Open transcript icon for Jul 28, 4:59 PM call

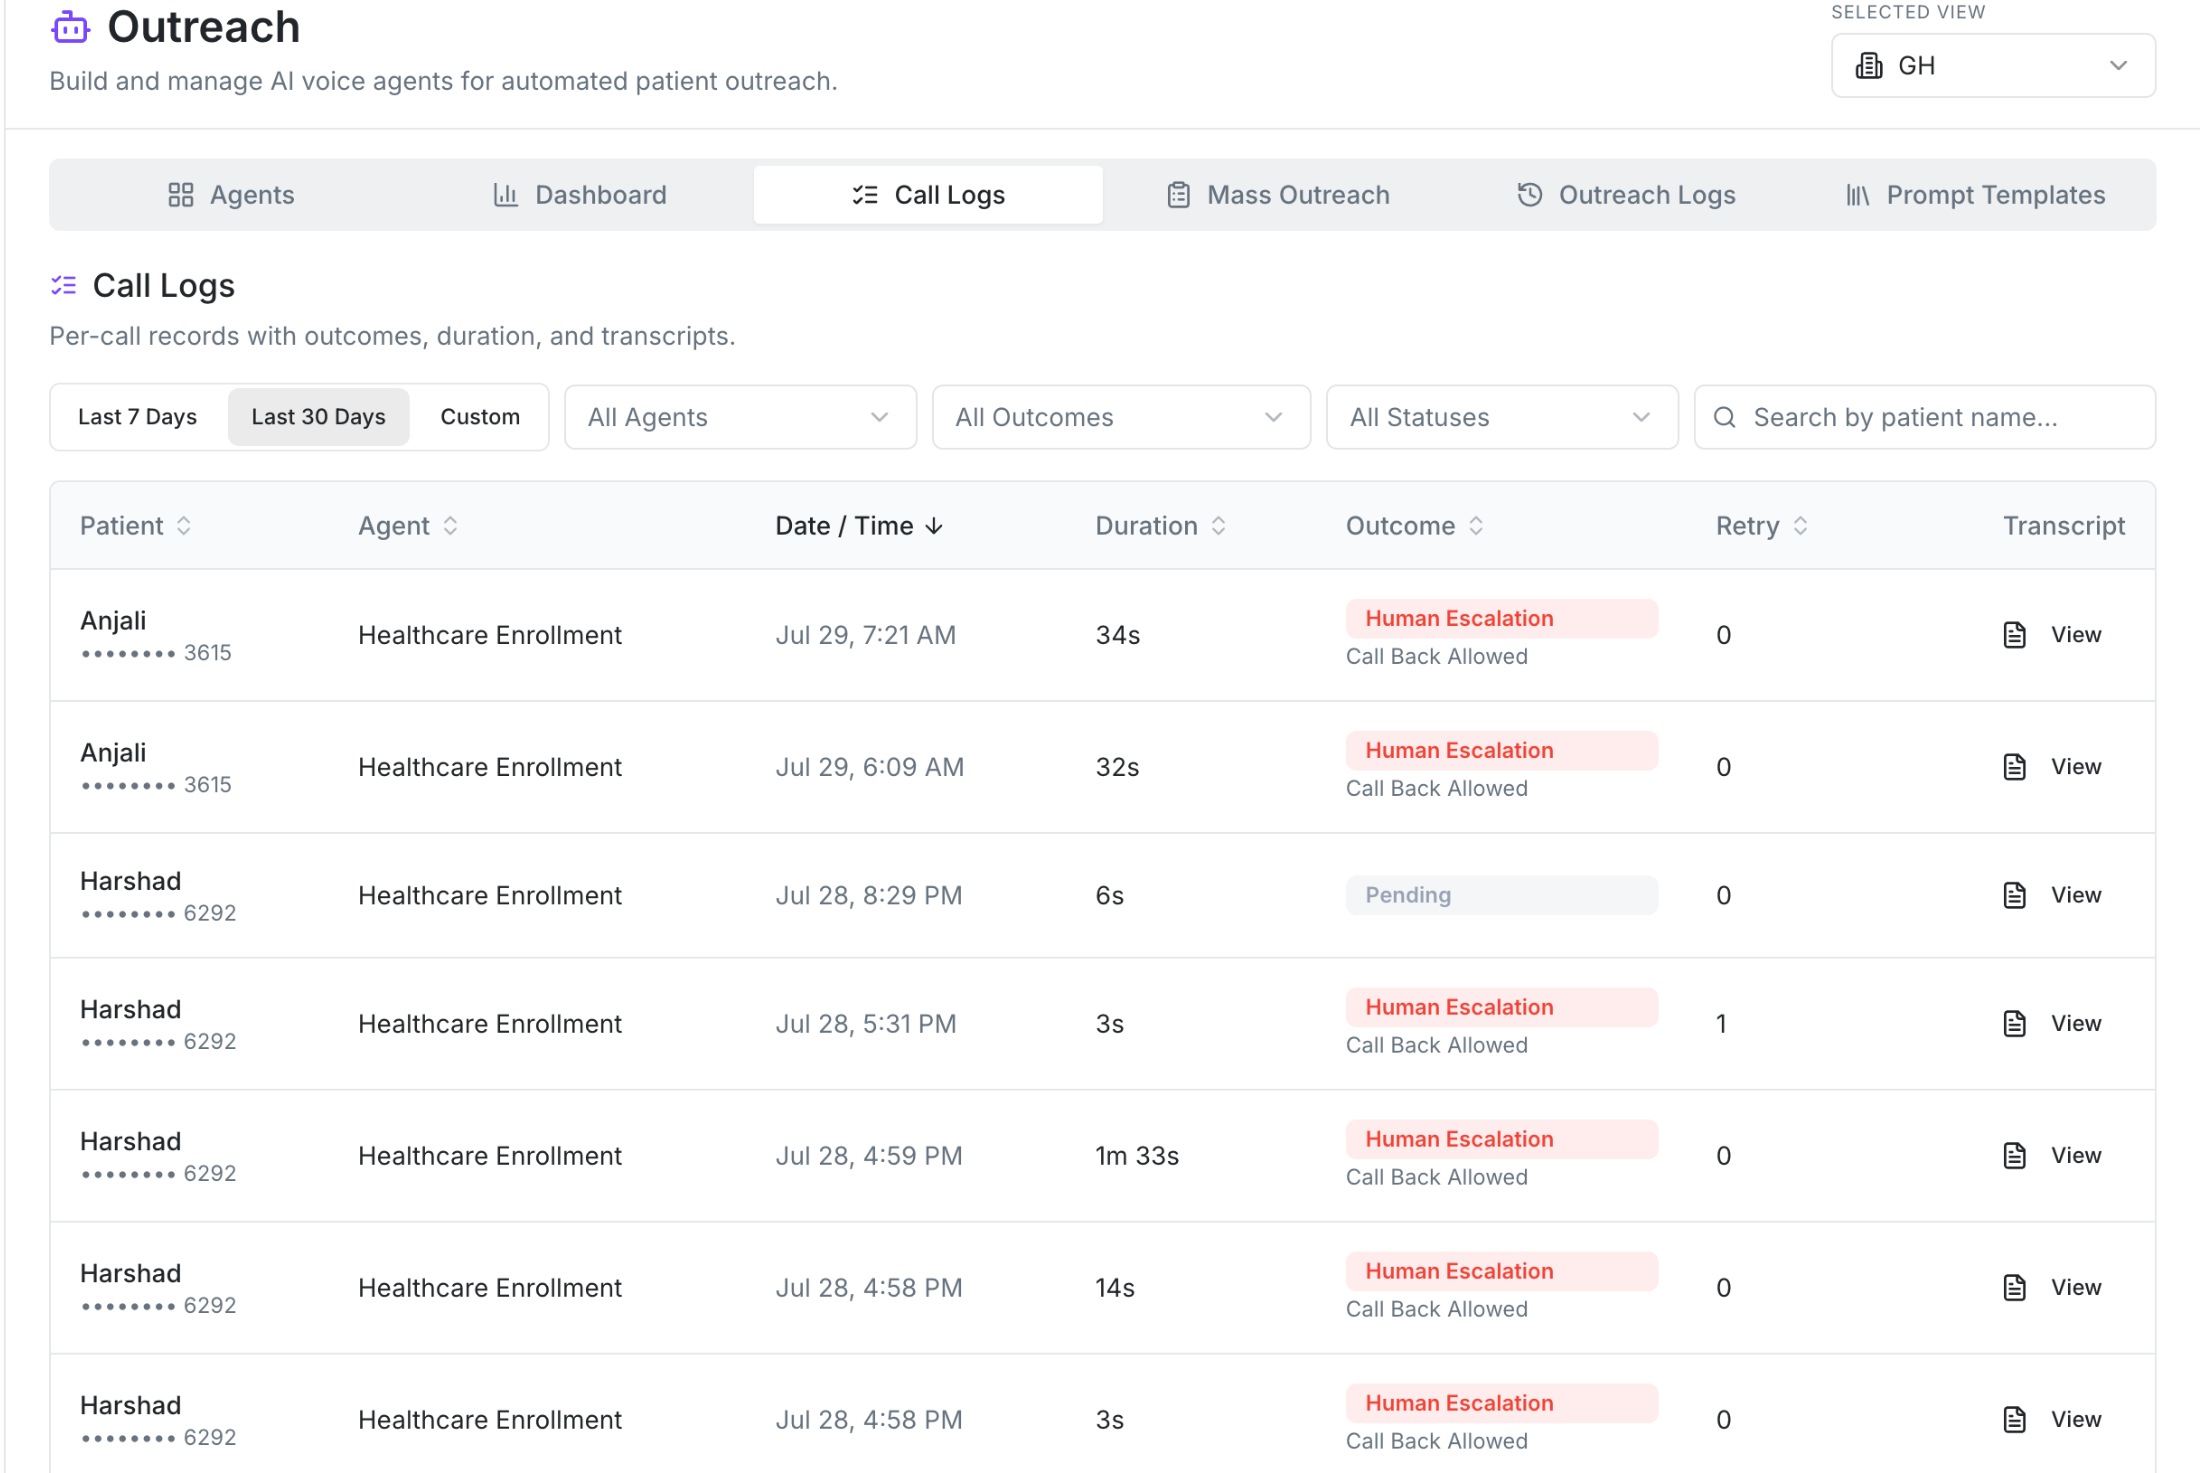pyautogui.click(x=2015, y=1155)
